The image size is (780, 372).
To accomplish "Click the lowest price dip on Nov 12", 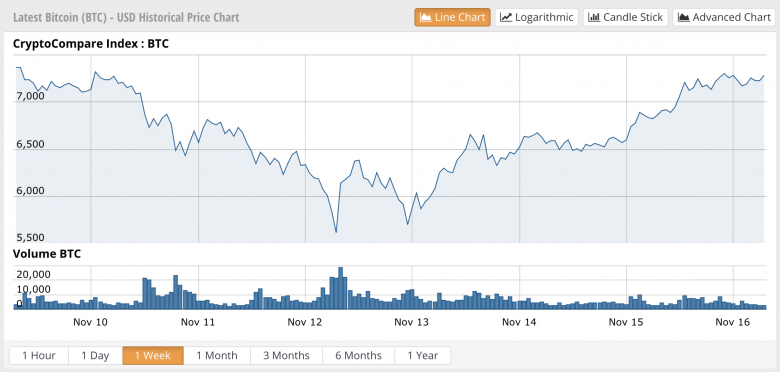I will pos(336,232).
